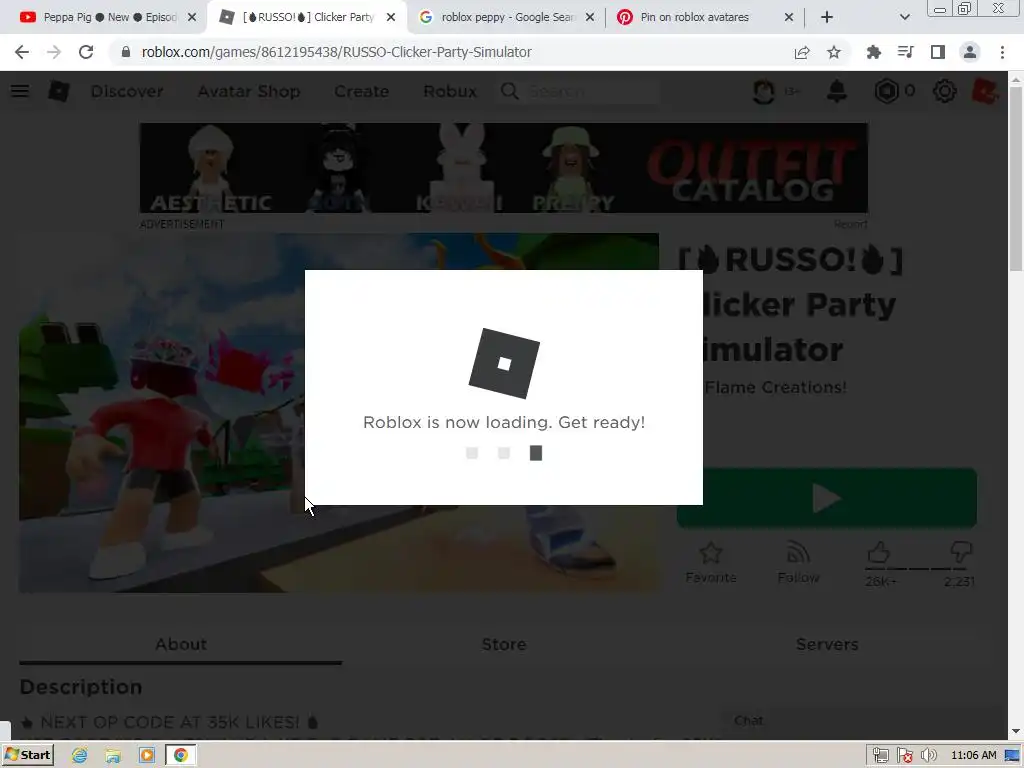
Task: Open the Robux balance icon
Action: (887, 91)
